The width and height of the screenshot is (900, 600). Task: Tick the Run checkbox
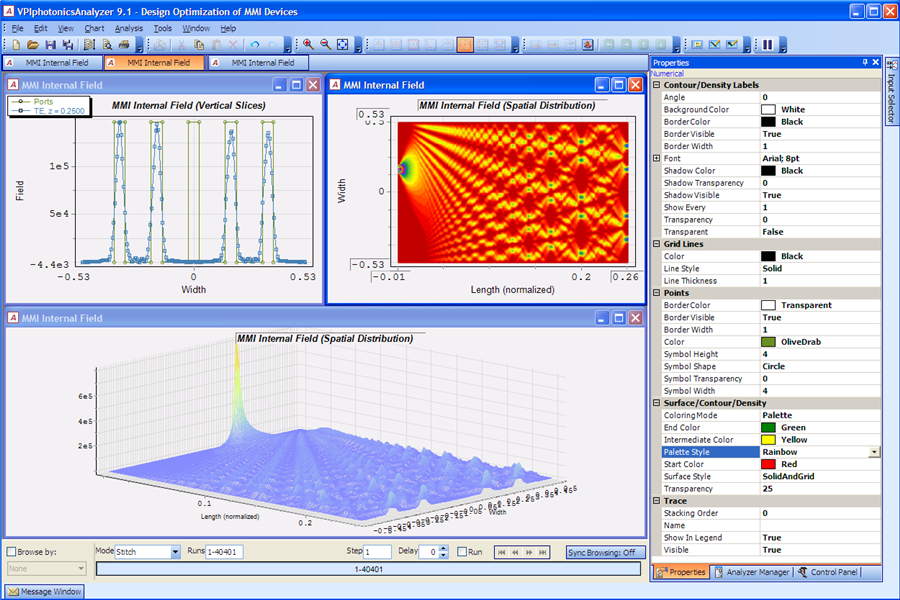tap(462, 552)
